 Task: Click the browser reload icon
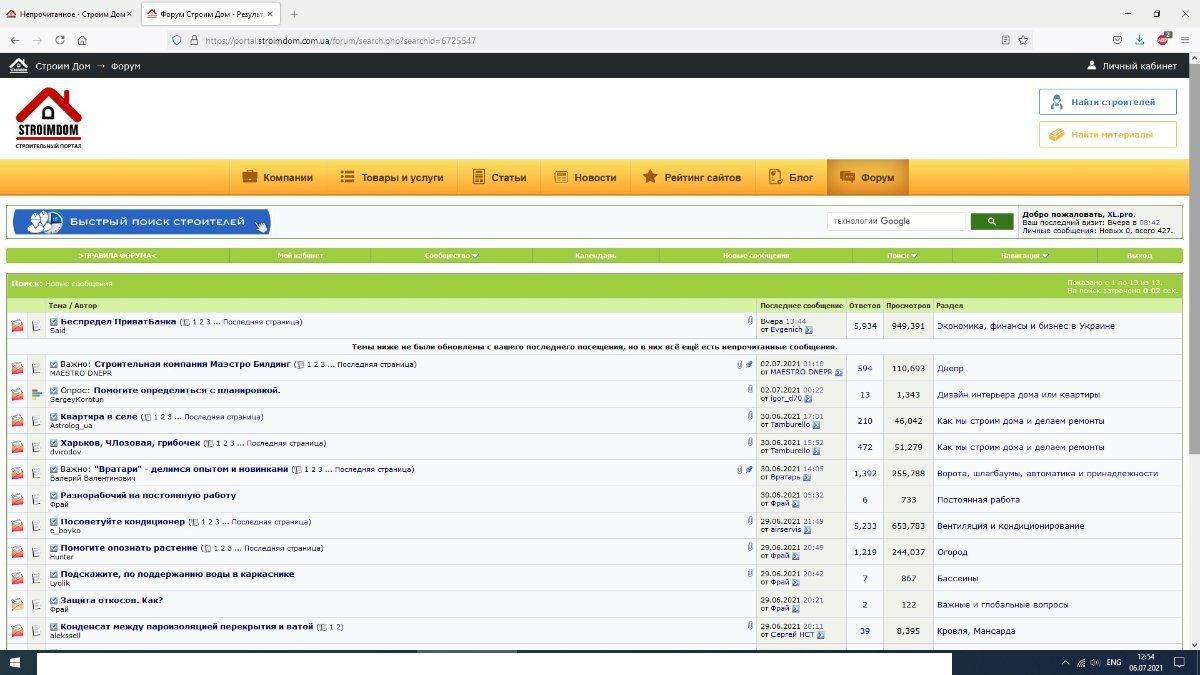click(x=60, y=40)
